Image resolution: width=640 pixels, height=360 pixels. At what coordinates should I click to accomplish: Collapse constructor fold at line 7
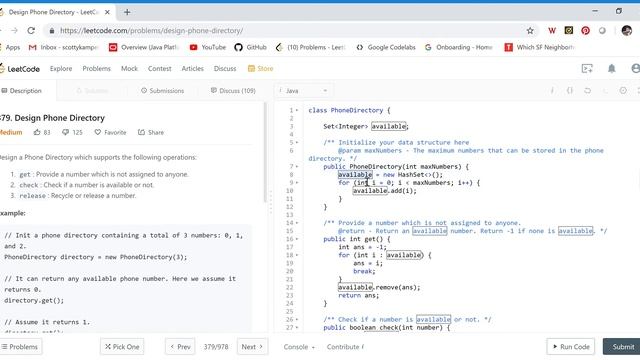point(297,167)
